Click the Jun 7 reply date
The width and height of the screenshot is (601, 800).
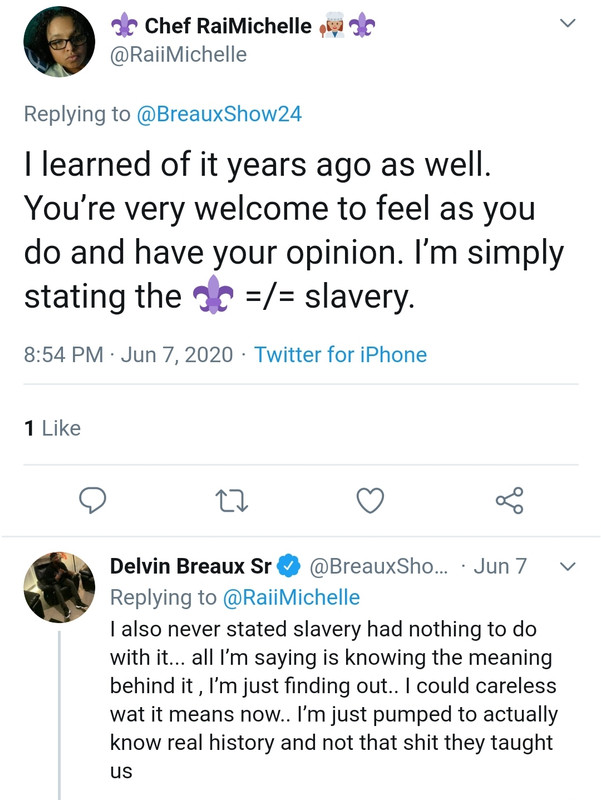point(500,566)
